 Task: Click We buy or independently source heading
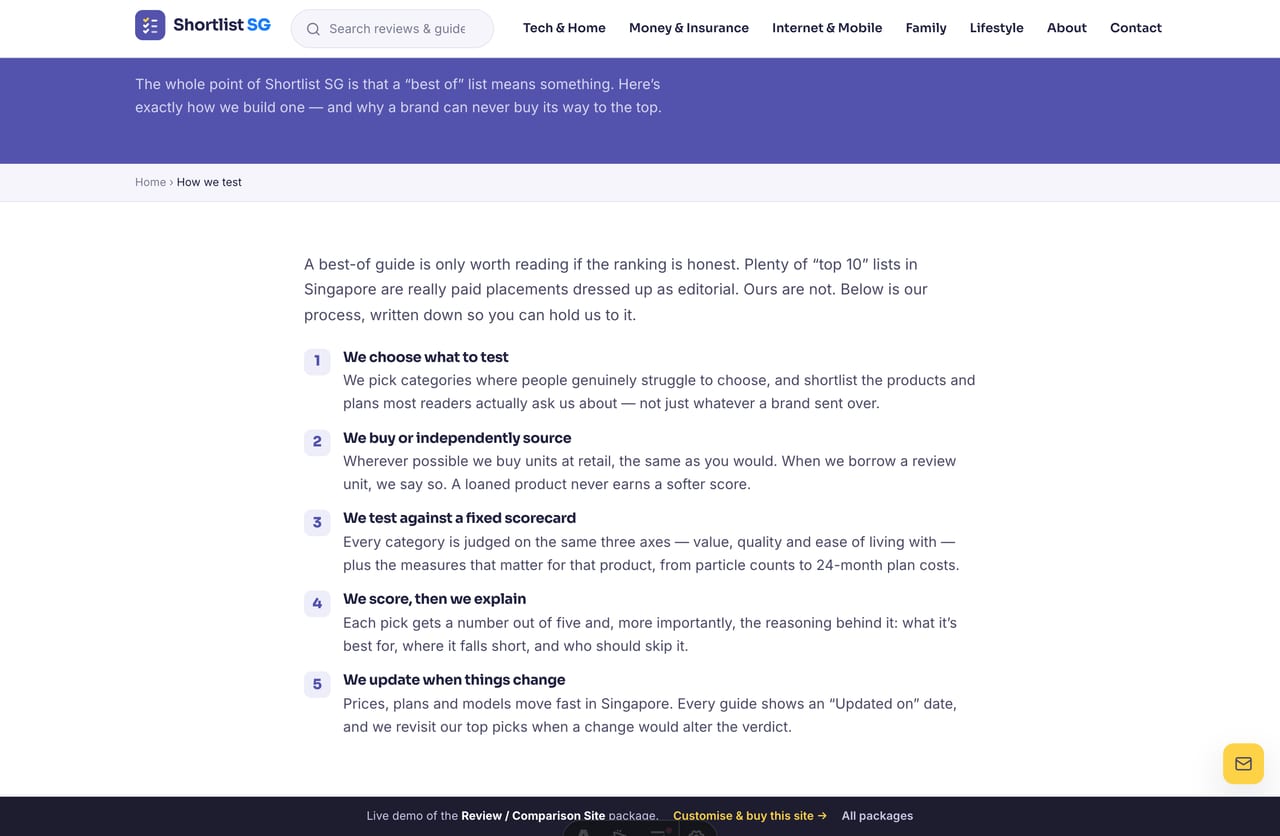tap(457, 438)
